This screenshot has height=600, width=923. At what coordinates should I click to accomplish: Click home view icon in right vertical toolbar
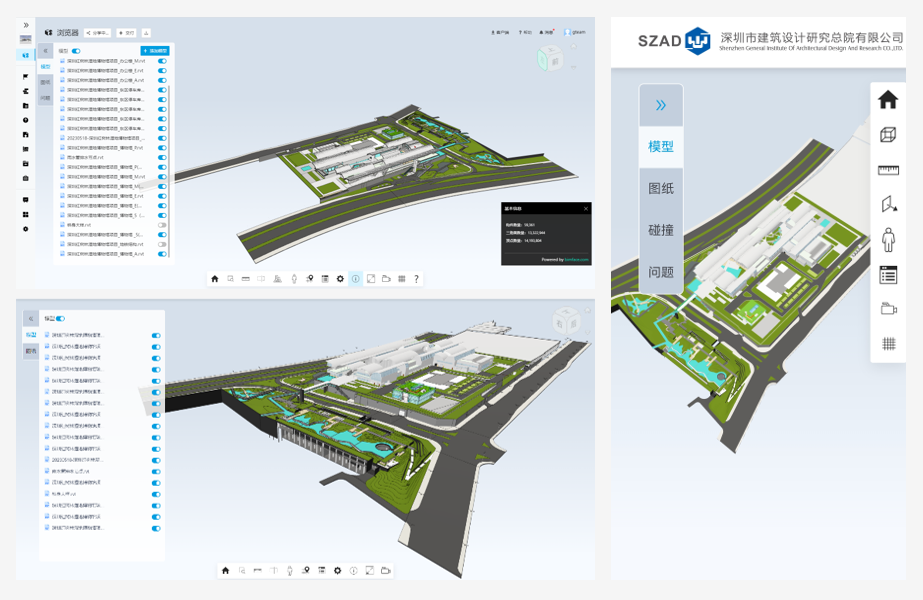887,100
